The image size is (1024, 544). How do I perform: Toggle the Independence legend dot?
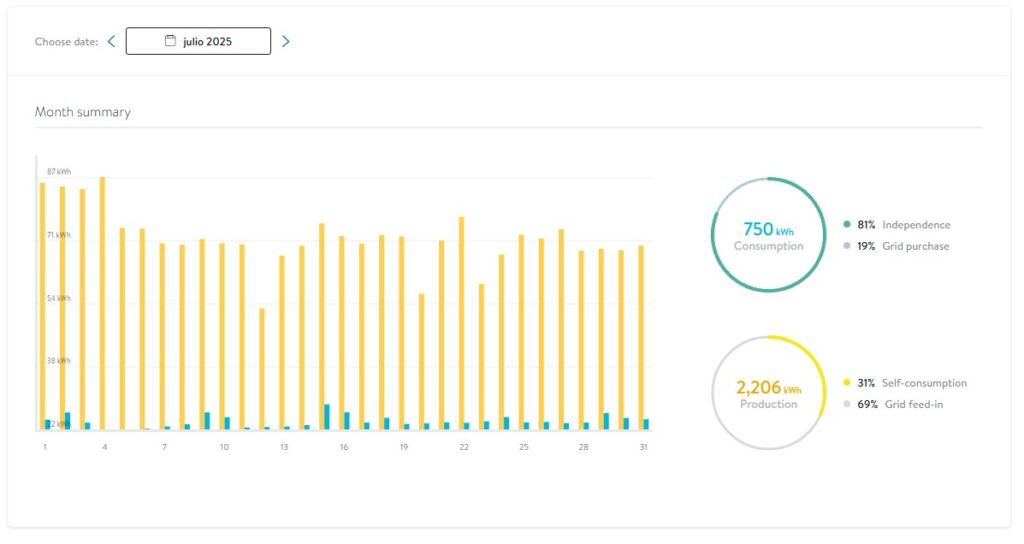point(847,225)
